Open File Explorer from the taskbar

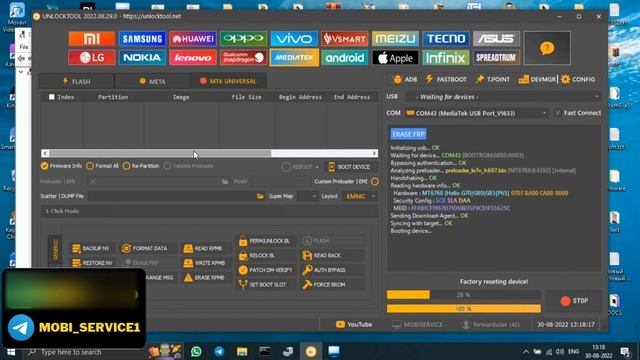pyautogui.click(x=242, y=351)
